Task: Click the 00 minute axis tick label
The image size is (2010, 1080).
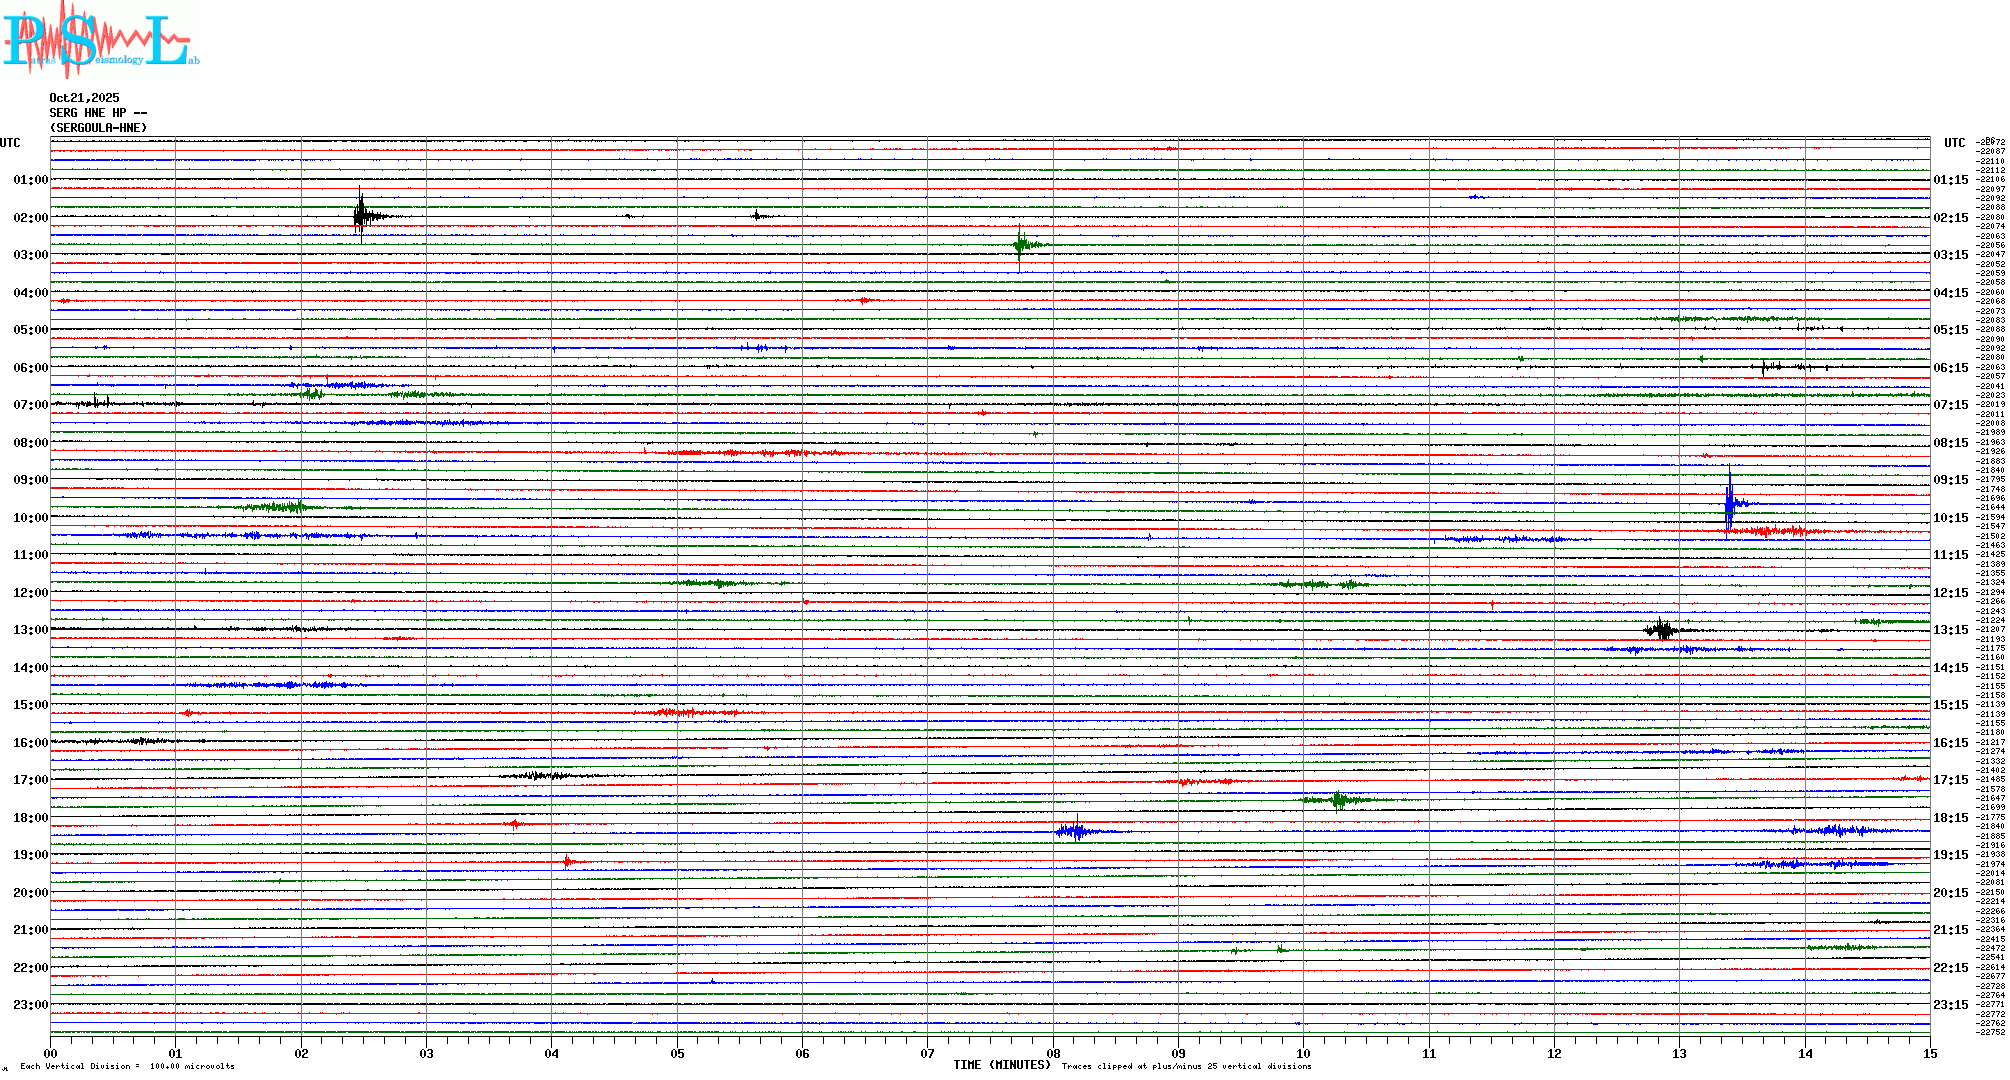Action: 51,1053
